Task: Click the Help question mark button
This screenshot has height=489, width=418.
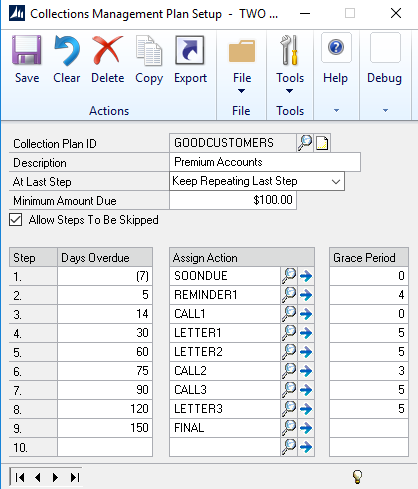Action: [x=336, y=47]
